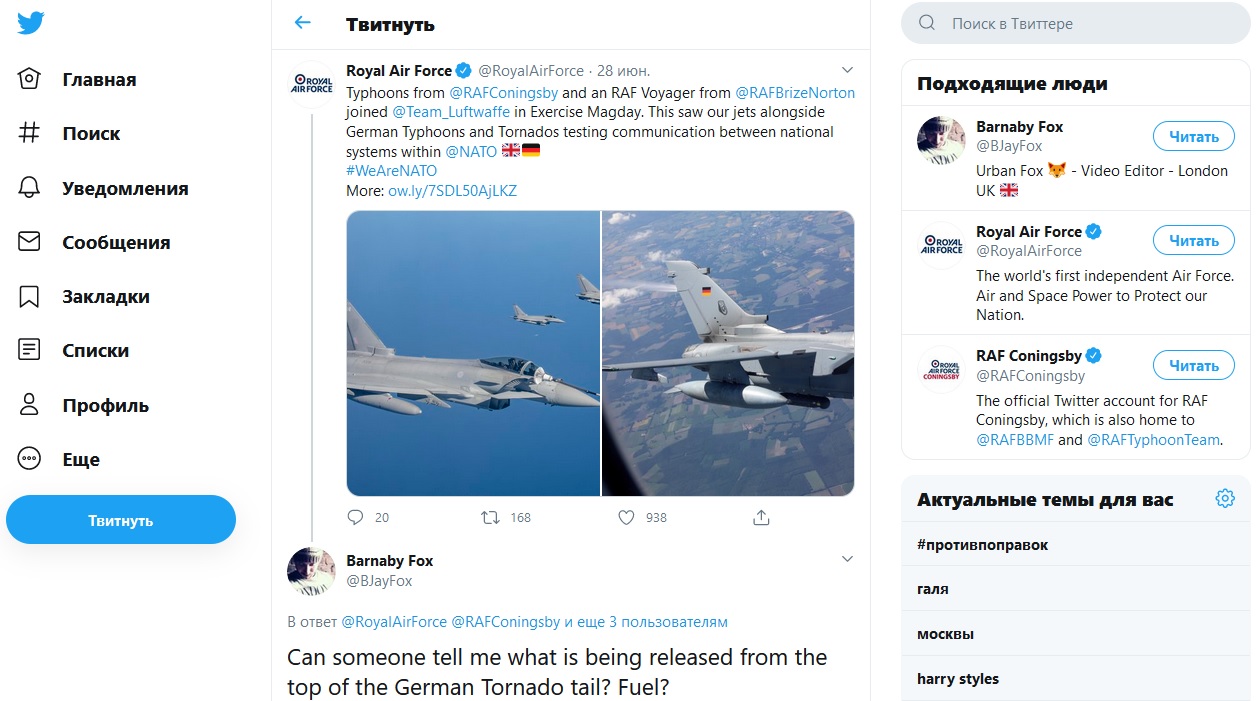
Task: Go back using the arrow icon
Action: click(302, 23)
